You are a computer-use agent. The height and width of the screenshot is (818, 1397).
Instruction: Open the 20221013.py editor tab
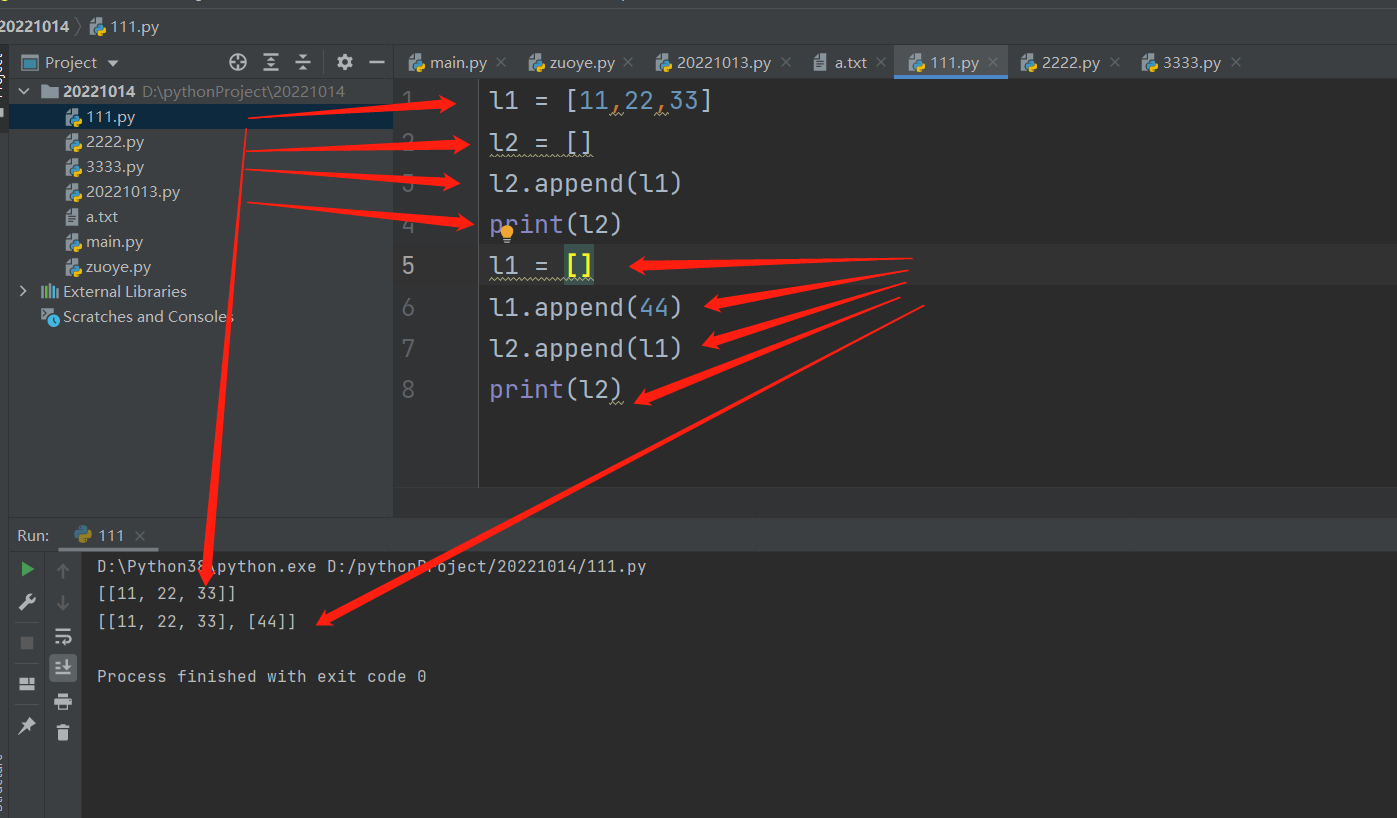(x=713, y=62)
